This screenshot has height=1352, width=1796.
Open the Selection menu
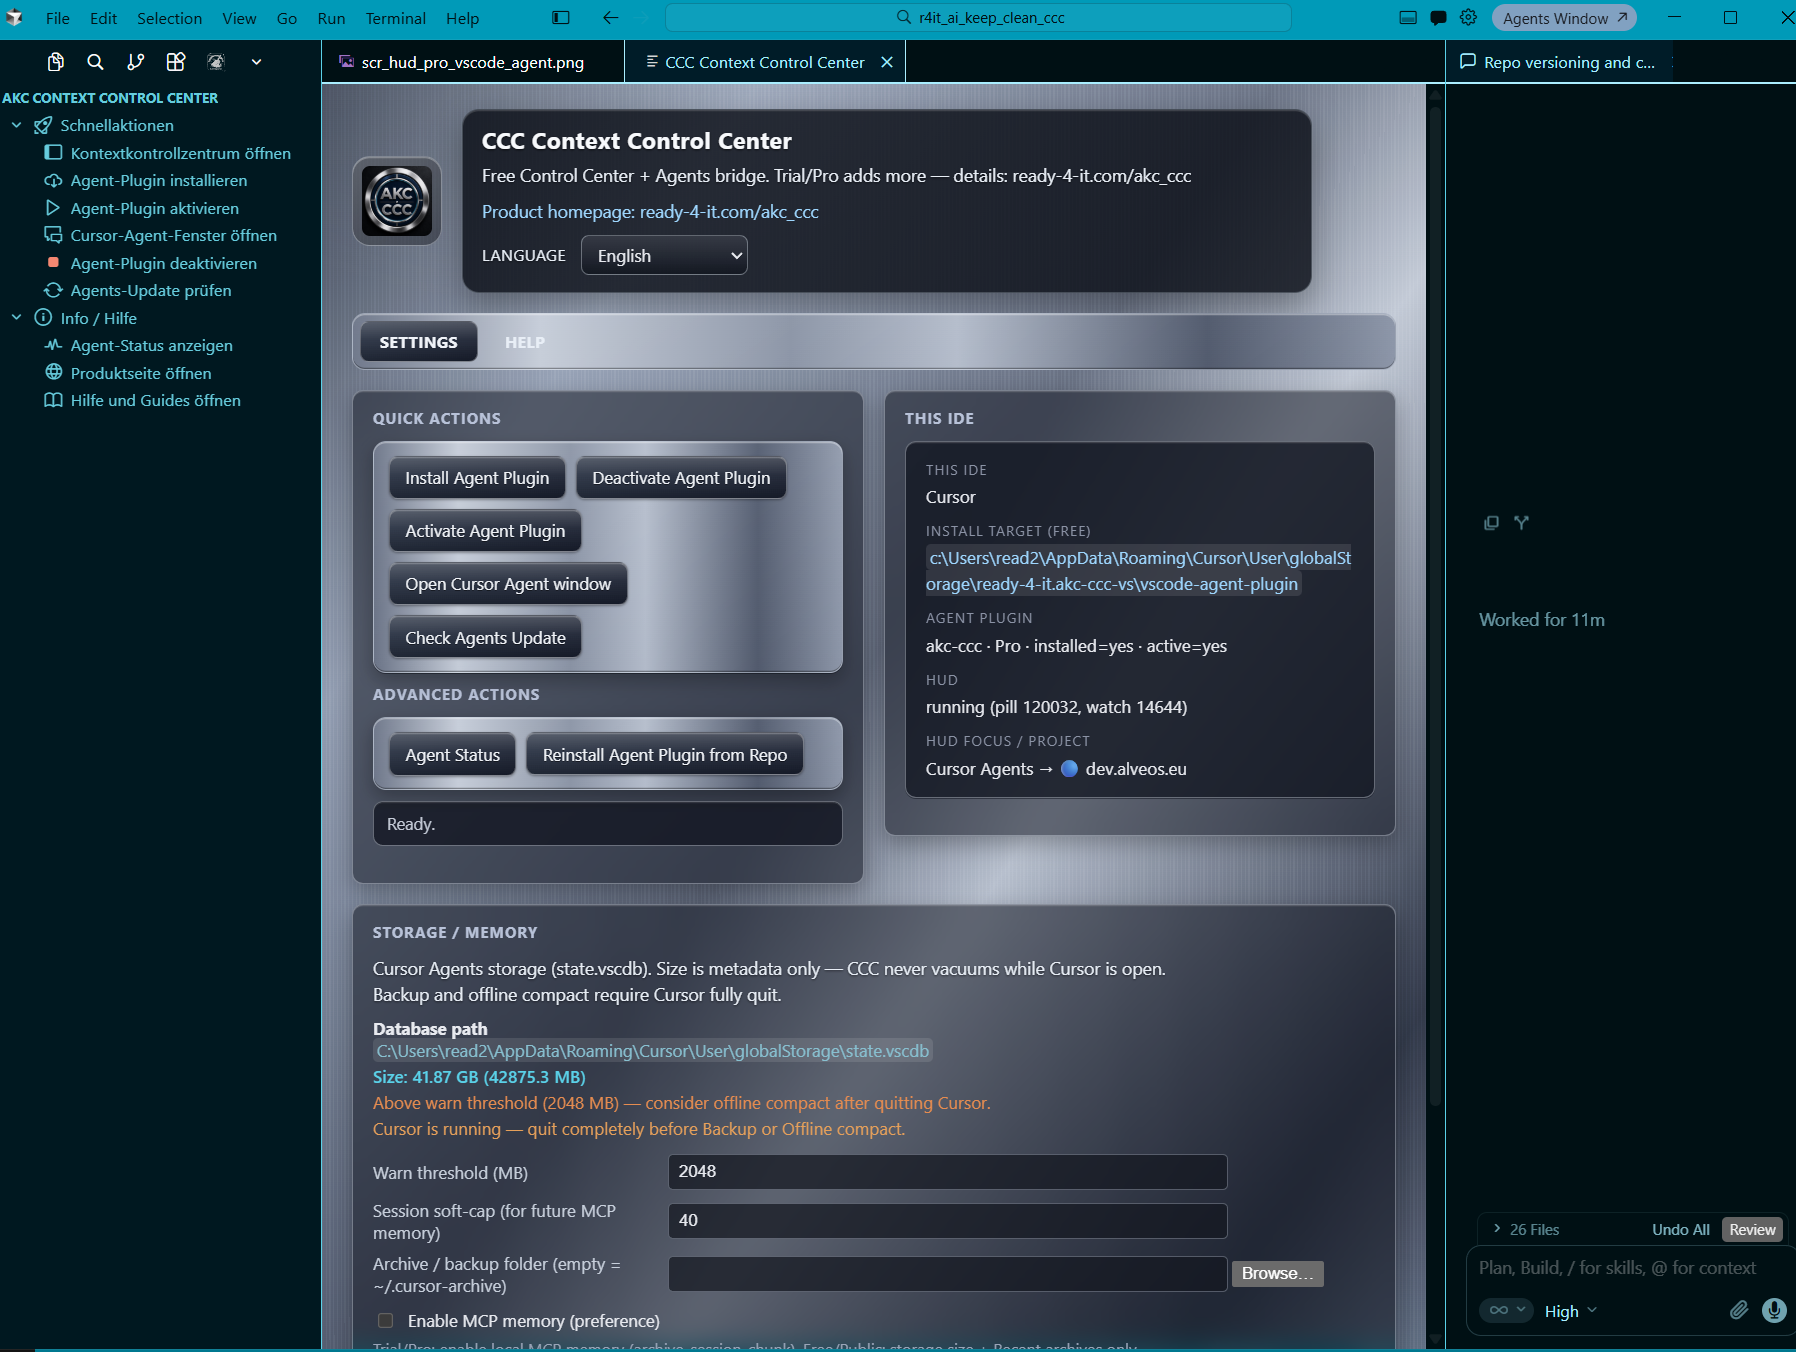pyautogui.click(x=170, y=18)
